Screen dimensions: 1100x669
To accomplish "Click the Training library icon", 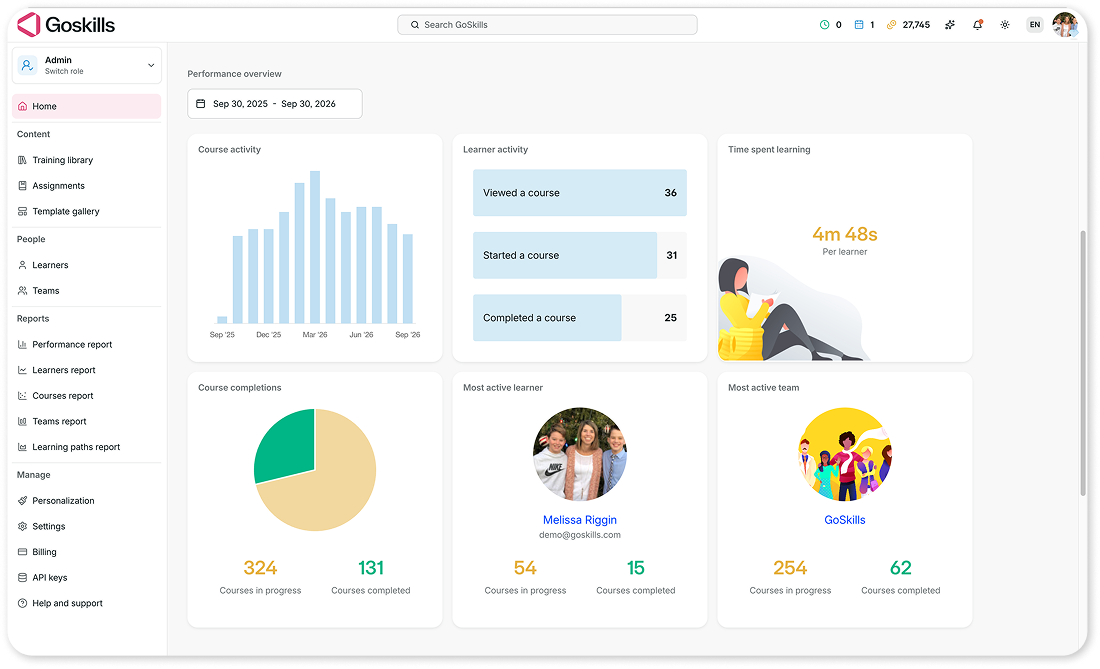I will pos(22,160).
